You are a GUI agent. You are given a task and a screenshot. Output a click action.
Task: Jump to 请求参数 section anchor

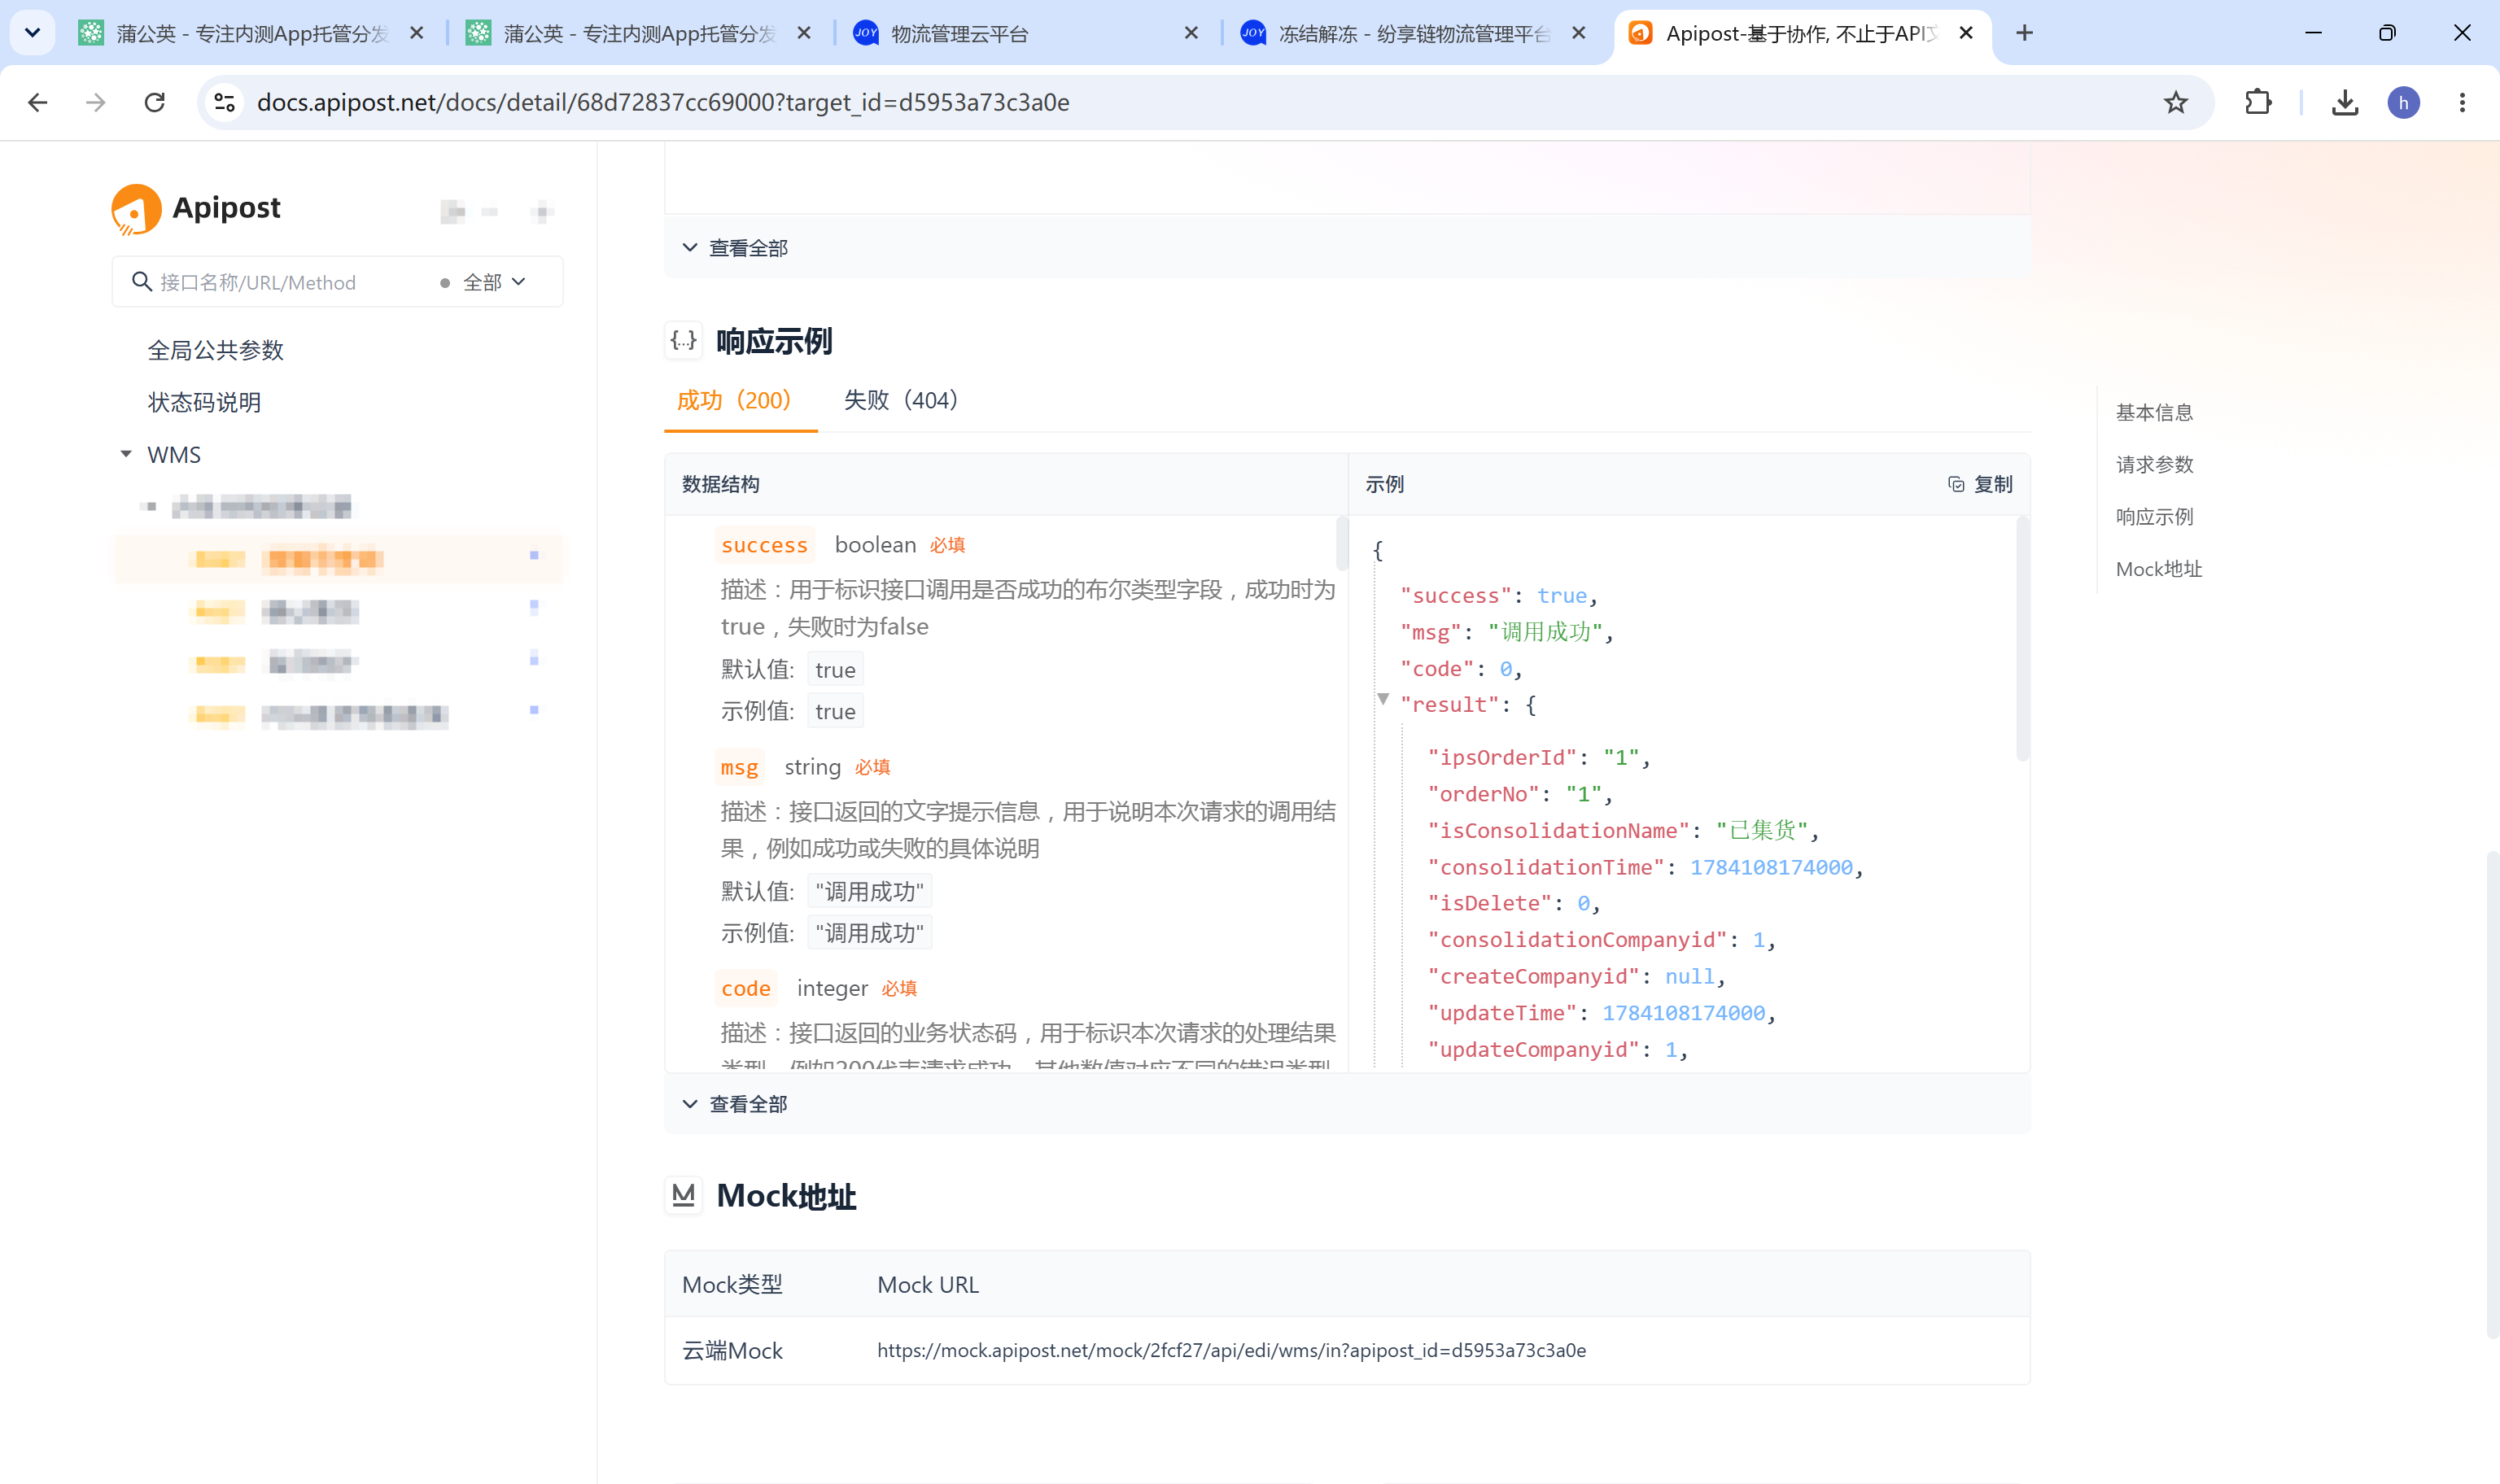2154,464
